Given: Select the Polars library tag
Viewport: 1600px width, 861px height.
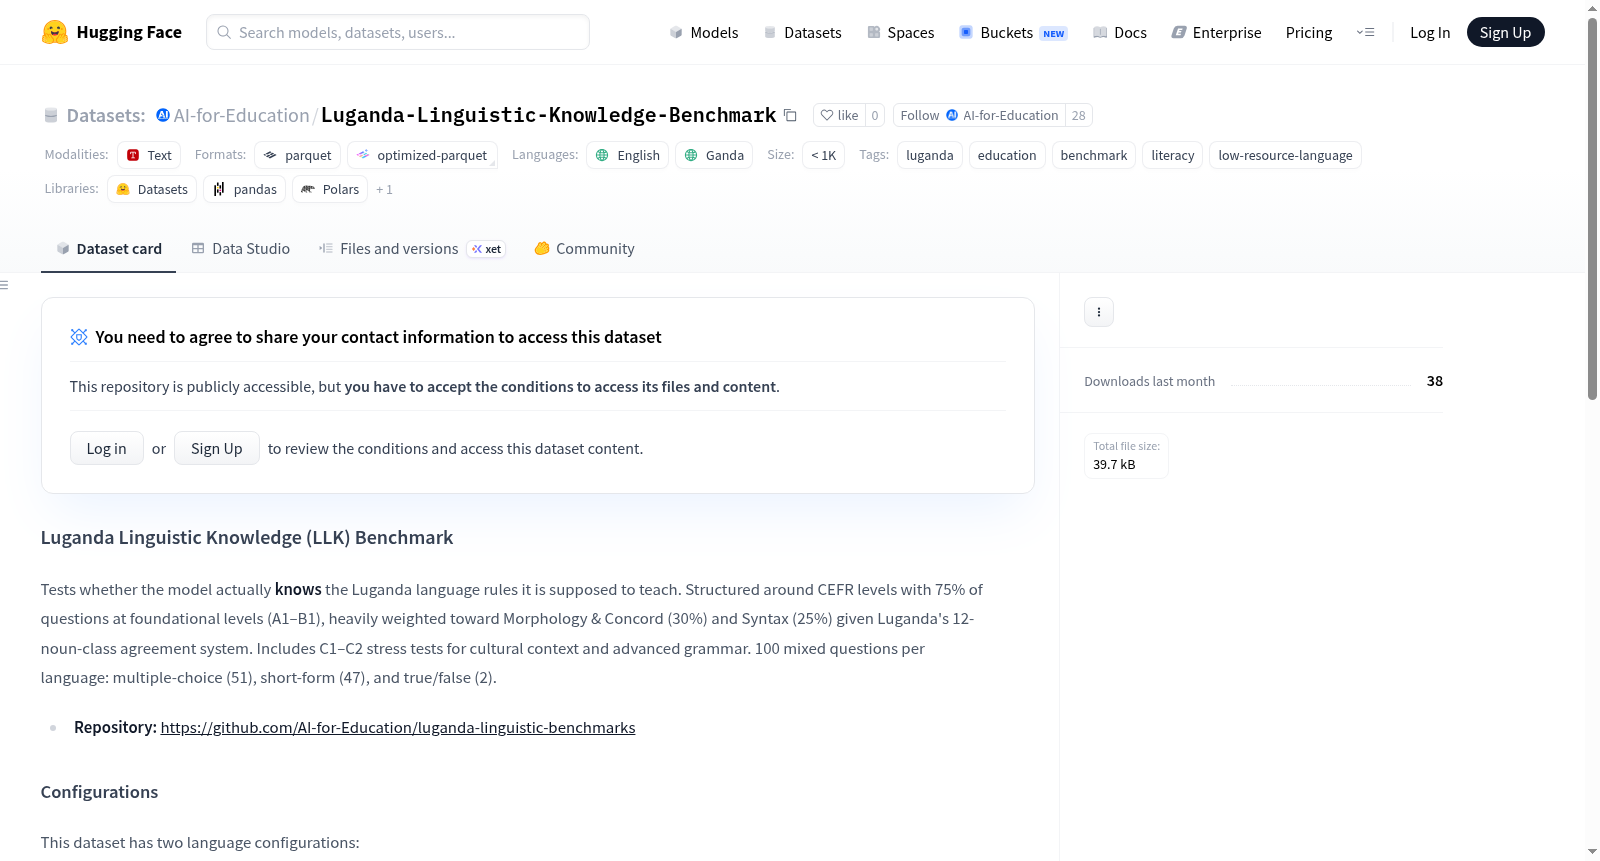Looking at the screenshot, I should 330,189.
